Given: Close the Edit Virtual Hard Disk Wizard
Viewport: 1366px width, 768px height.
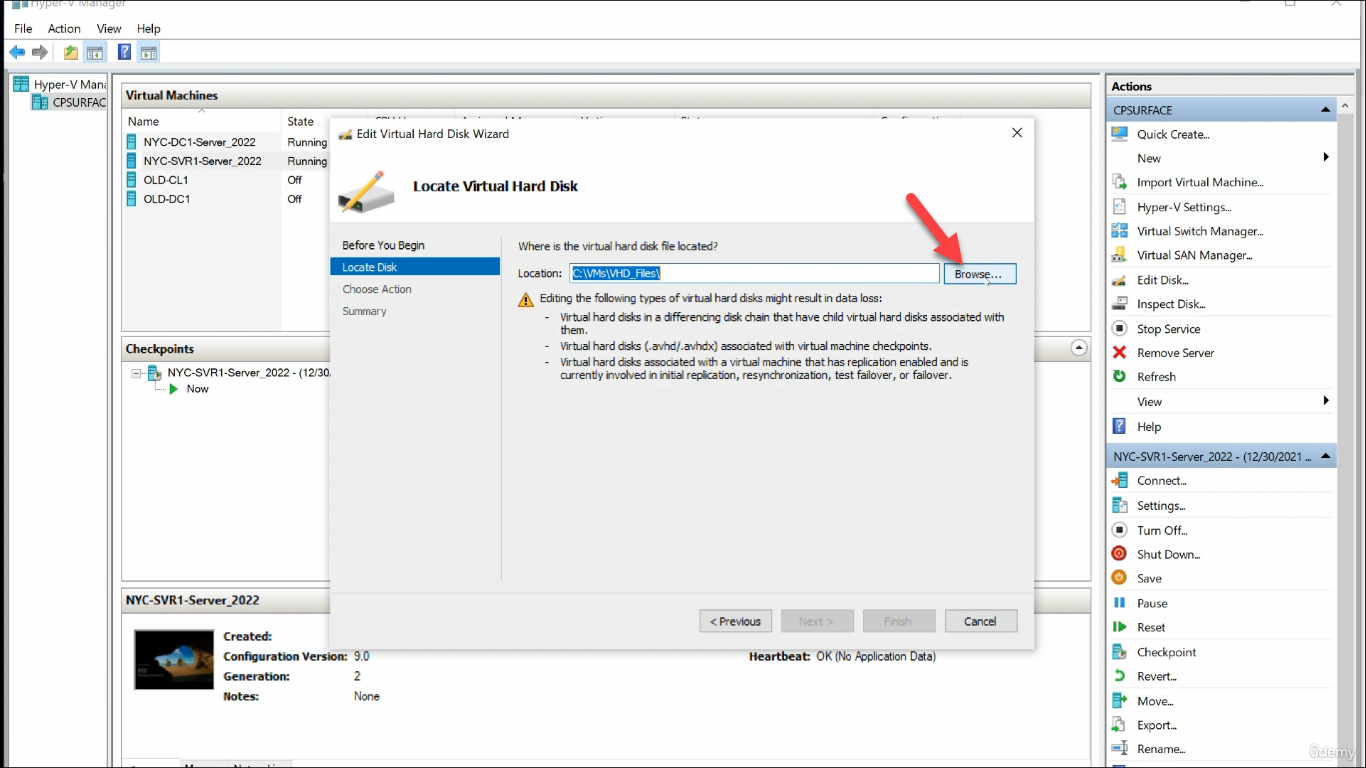Looking at the screenshot, I should (1017, 133).
